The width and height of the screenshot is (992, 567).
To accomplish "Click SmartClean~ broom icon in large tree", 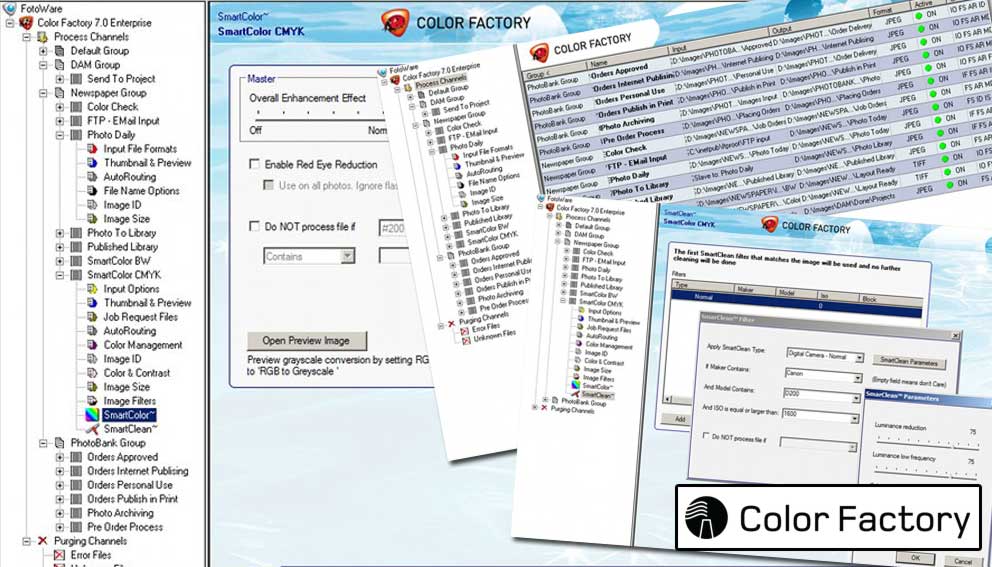I will coord(92,429).
